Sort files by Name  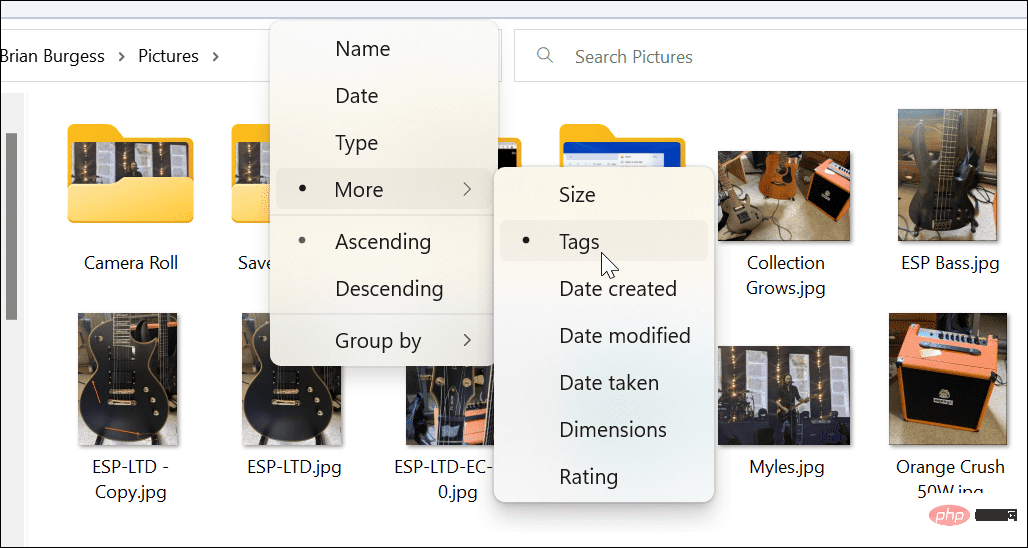[x=362, y=49]
